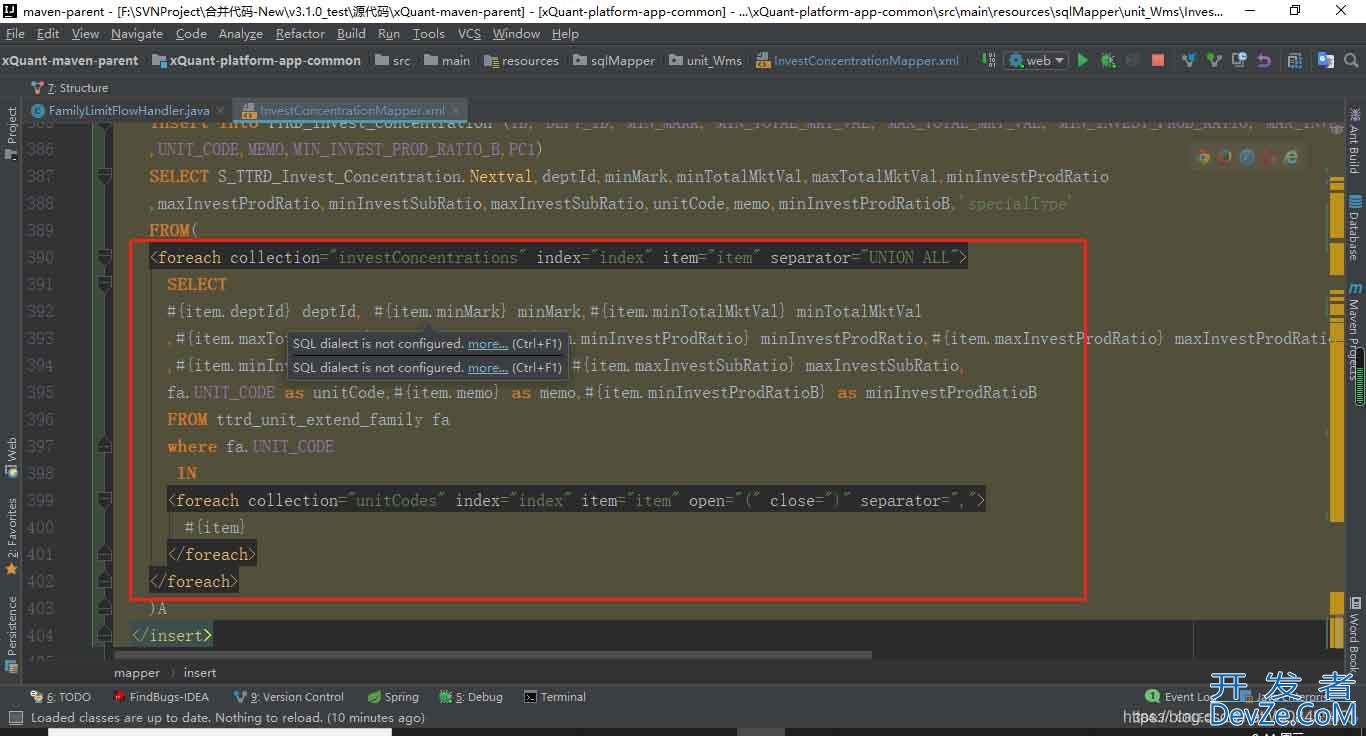The height and width of the screenshot is (736, 1366).
Task: Open the Refactor menu
Action: coord(300,33)
